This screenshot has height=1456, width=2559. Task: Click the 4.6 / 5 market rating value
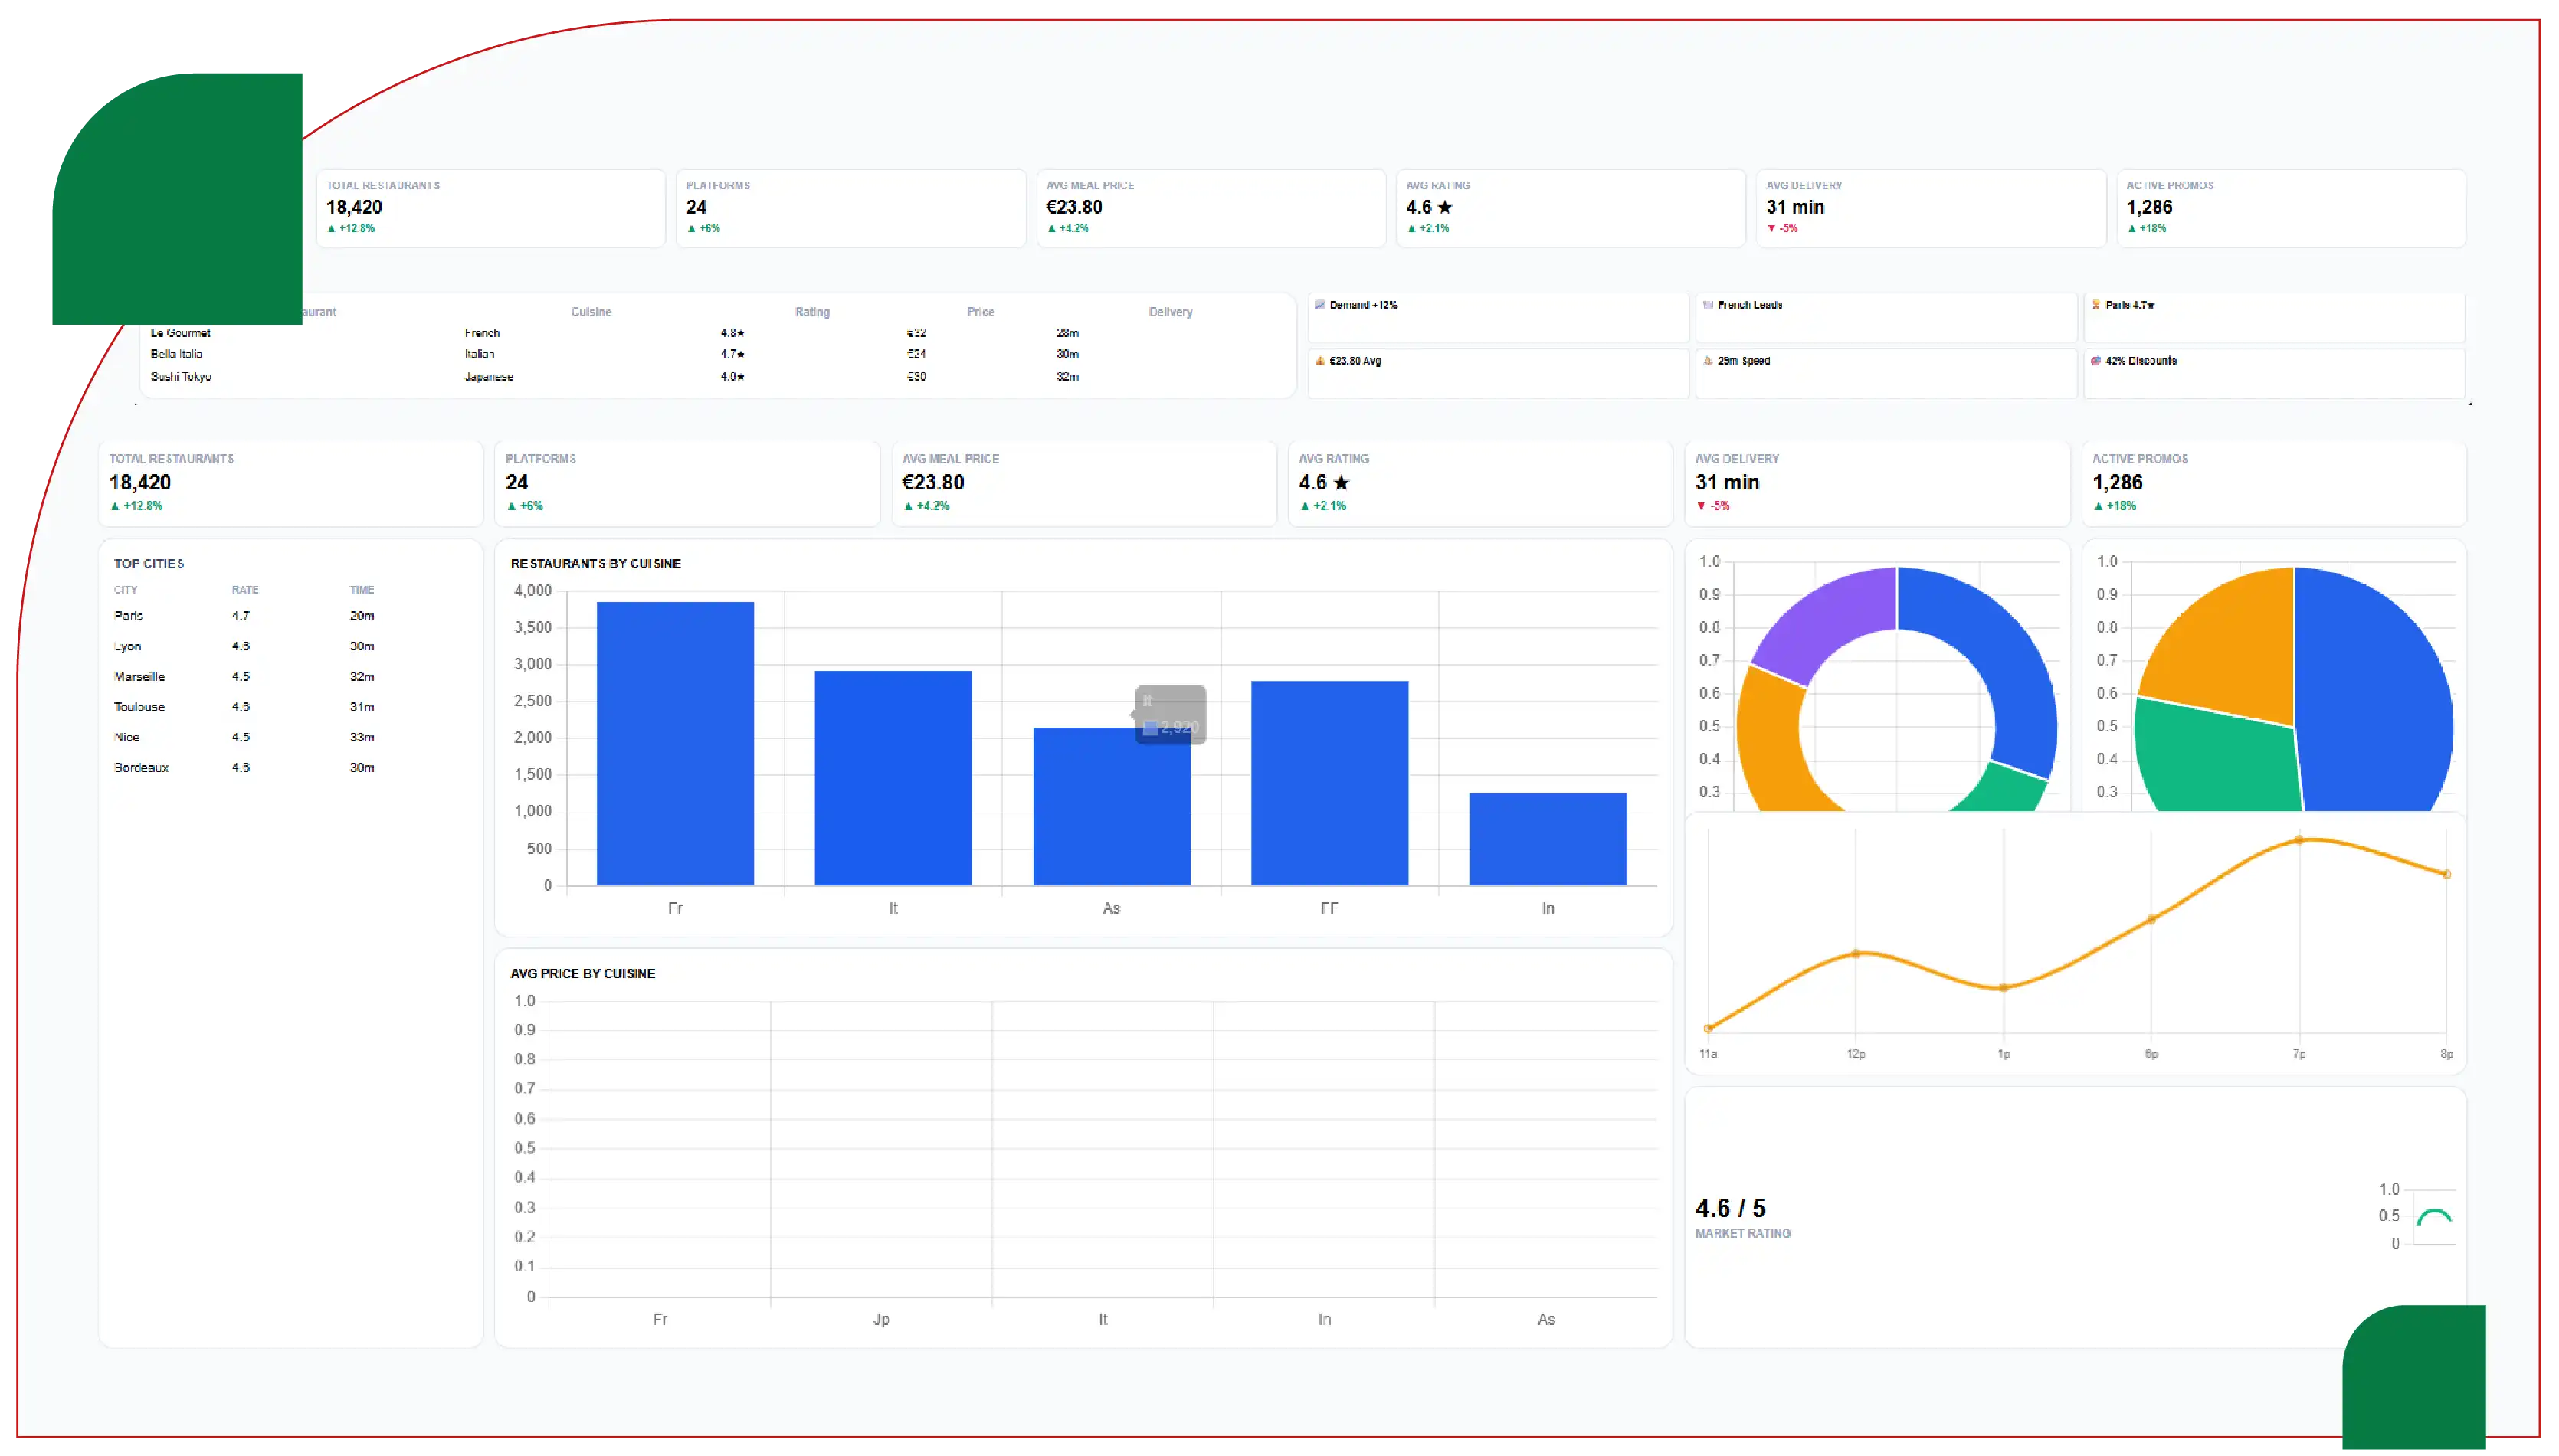tap(1730, 1208)
